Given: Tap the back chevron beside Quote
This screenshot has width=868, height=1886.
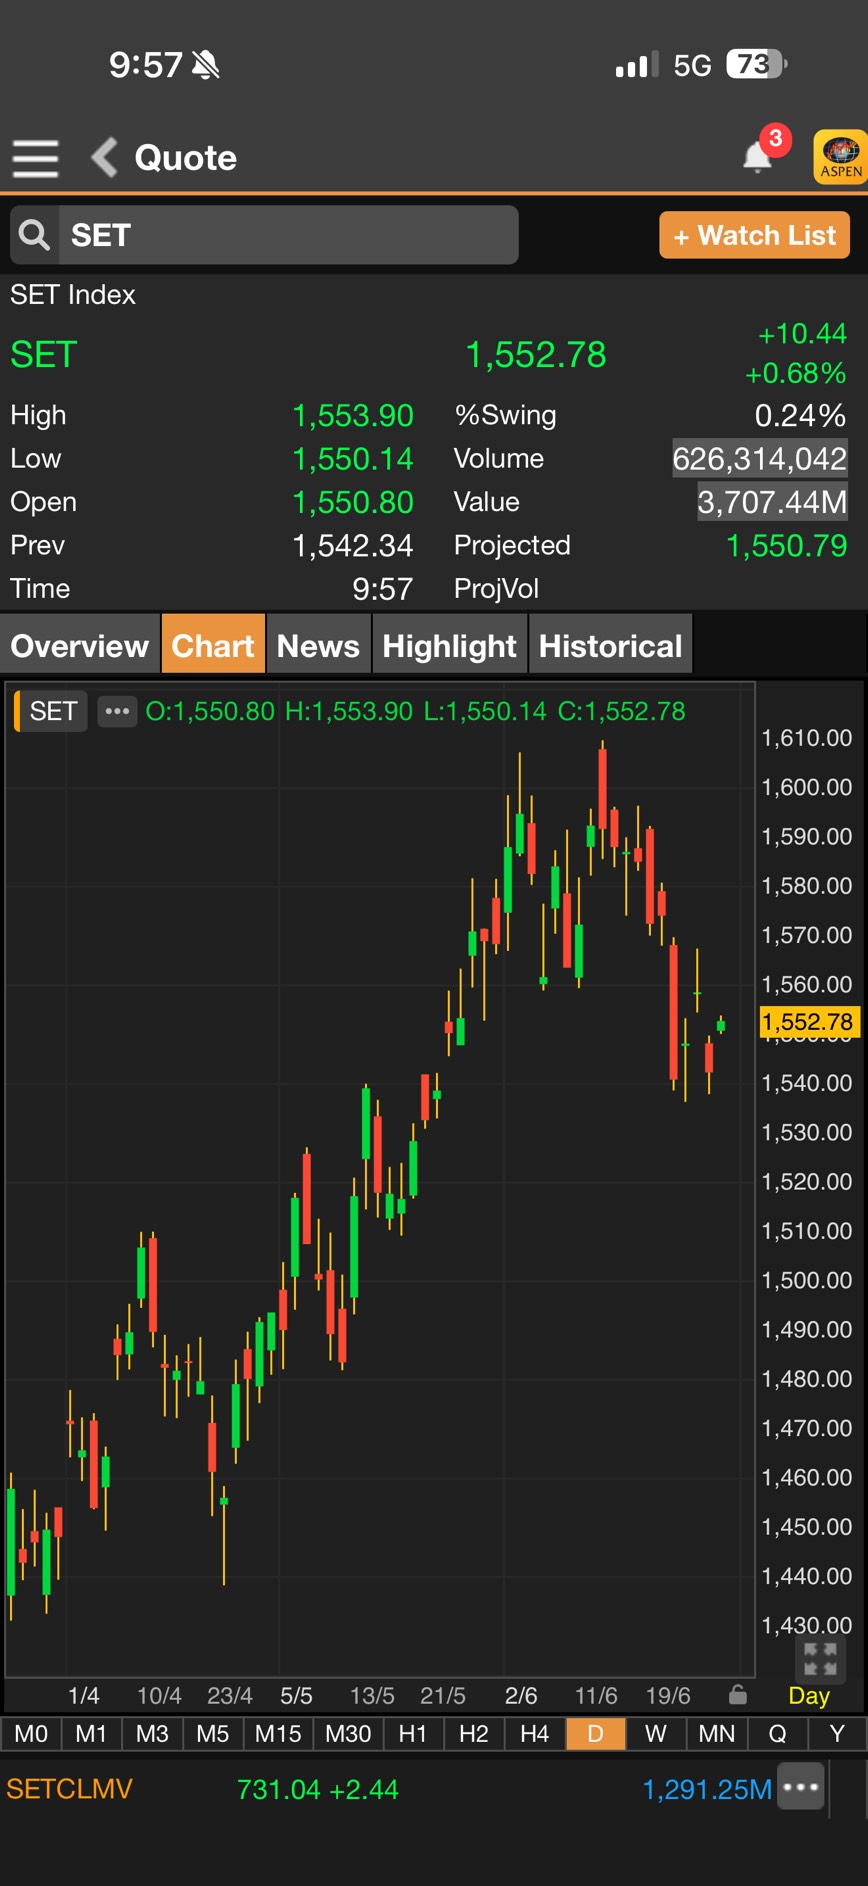Looking at the screenshot, I should click(104, 157).
